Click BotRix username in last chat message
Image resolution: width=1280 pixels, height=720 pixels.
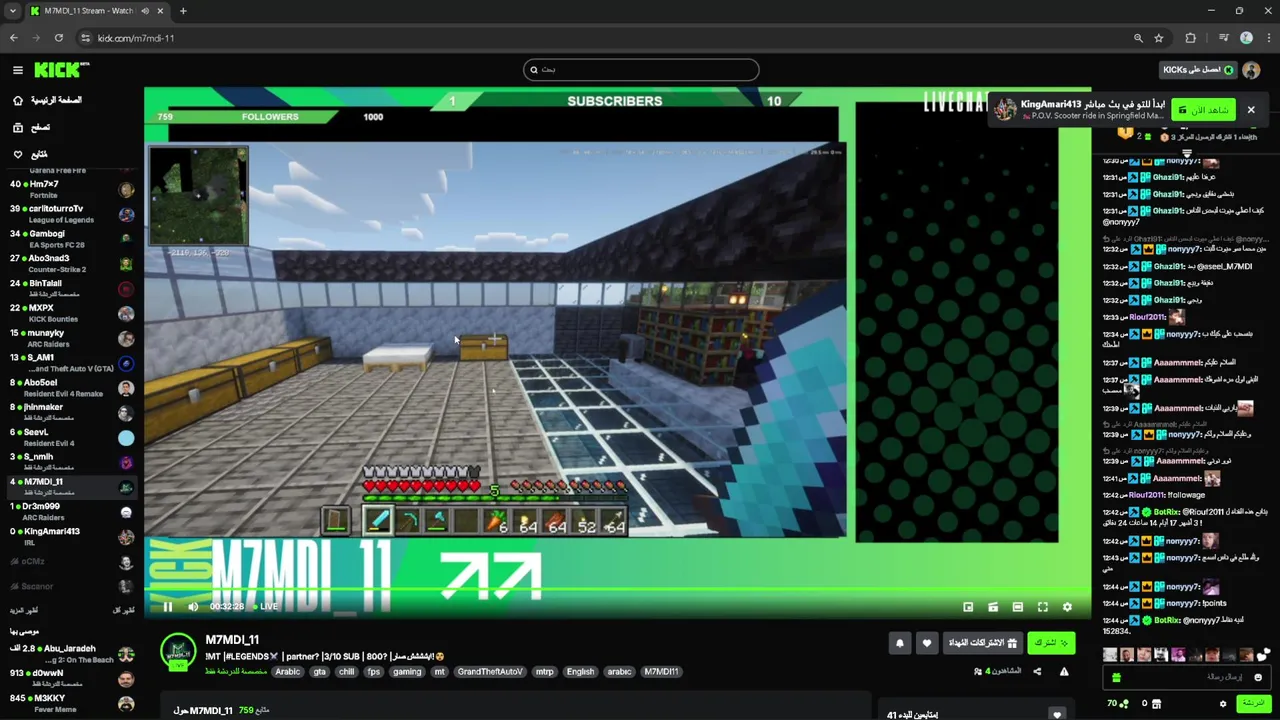pyautogui.click(x=1165, y=620)
